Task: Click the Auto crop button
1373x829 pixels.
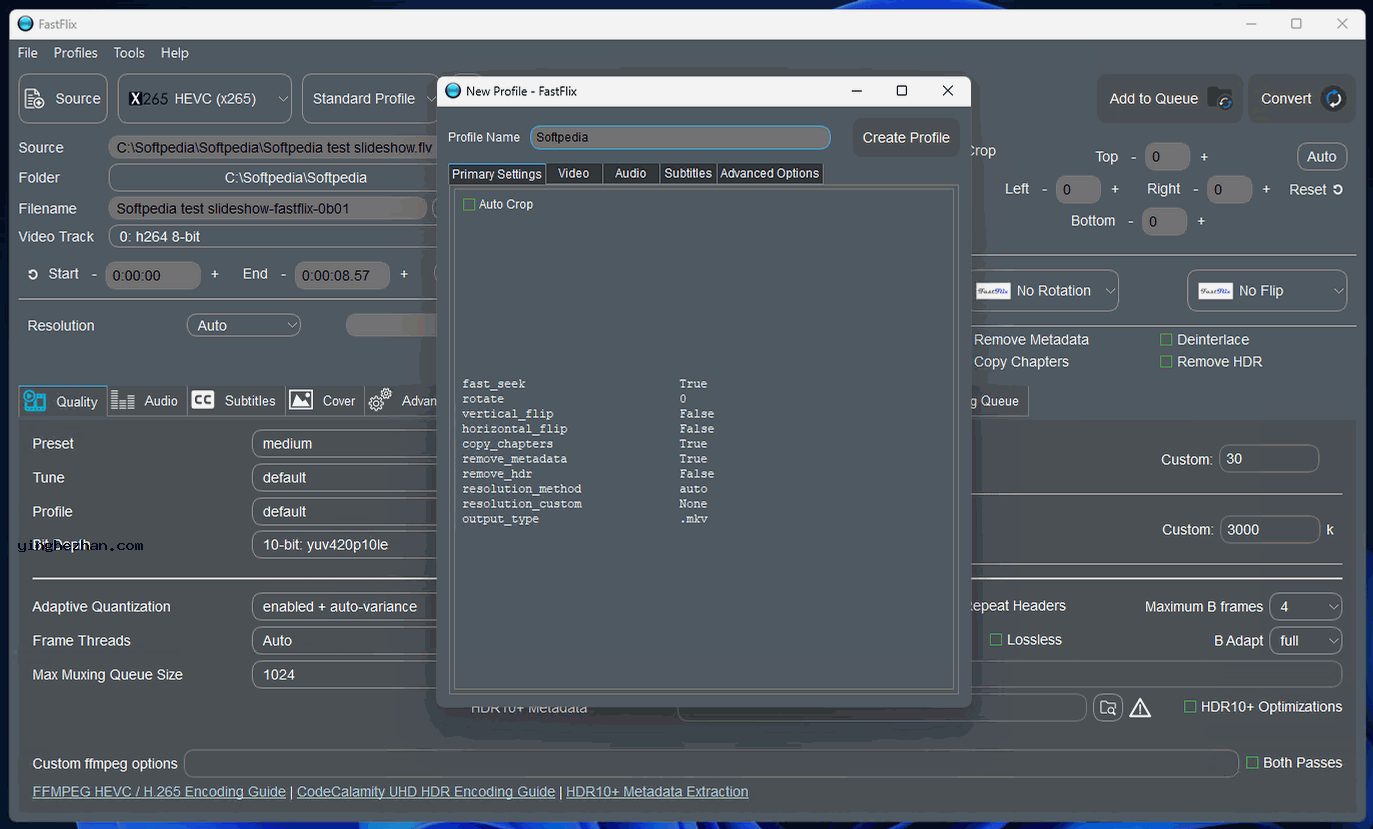Action: pos(1322,157)
